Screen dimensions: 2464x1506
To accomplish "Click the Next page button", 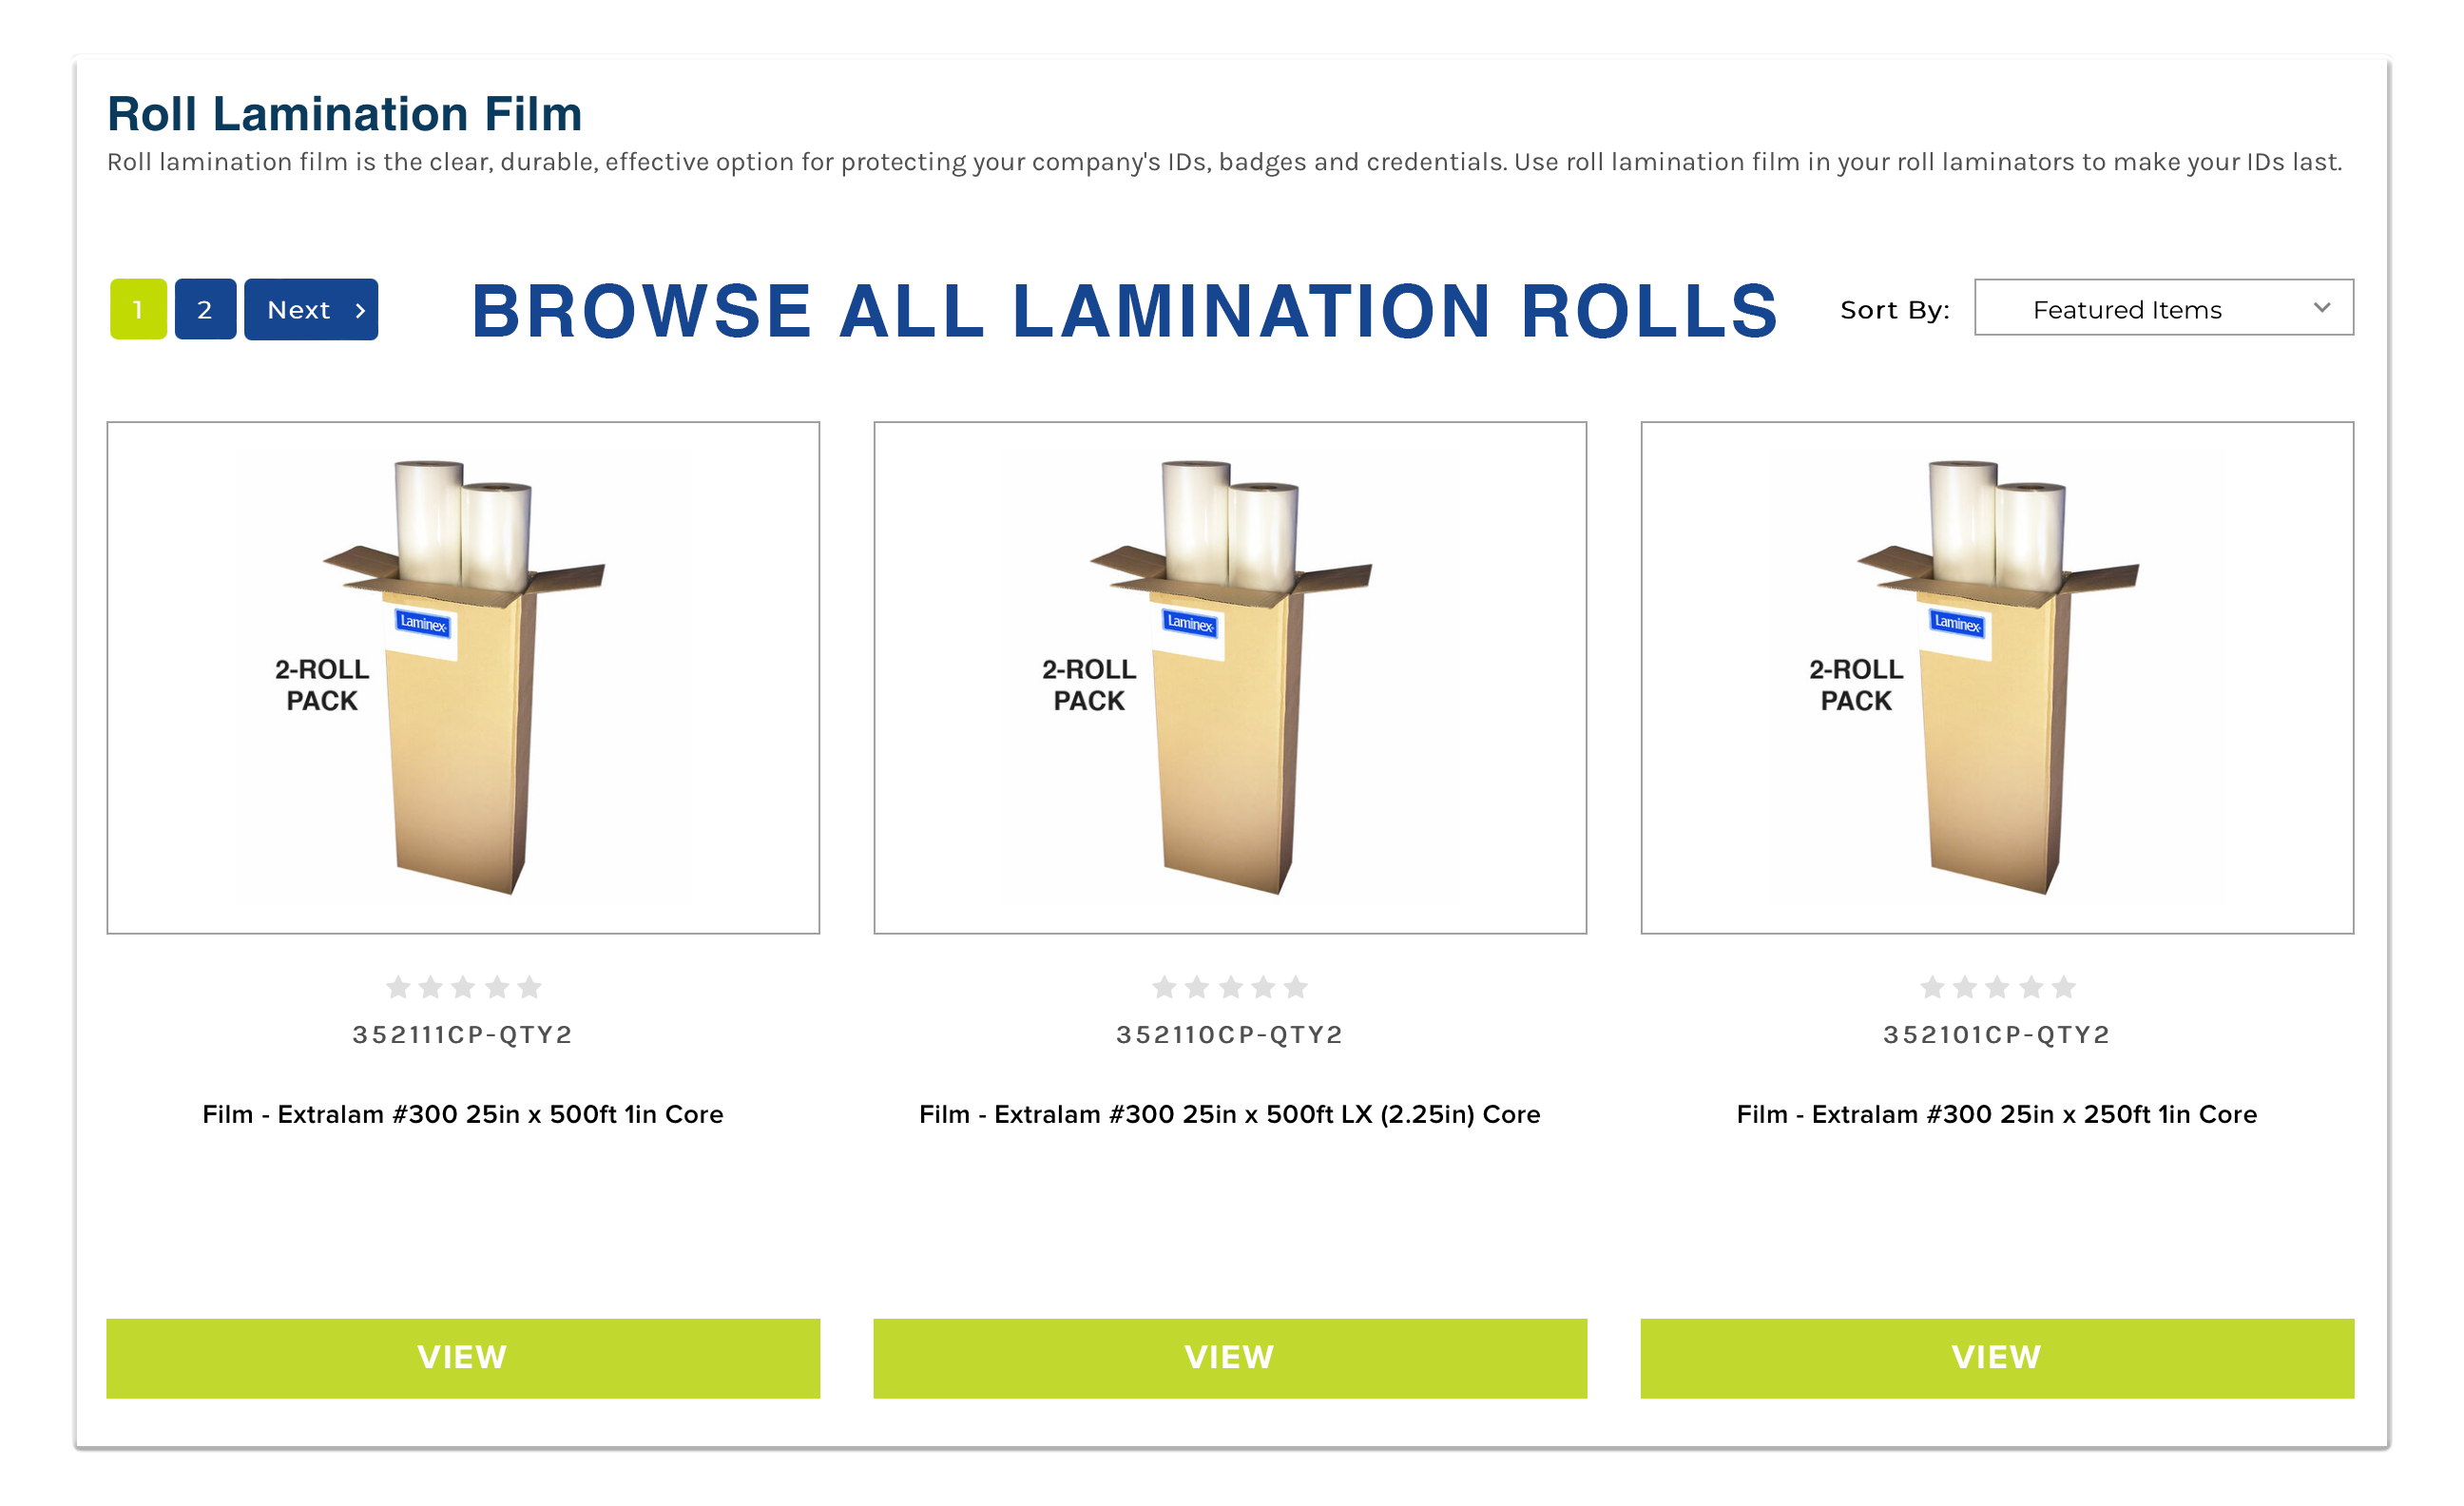I will 310,310.
